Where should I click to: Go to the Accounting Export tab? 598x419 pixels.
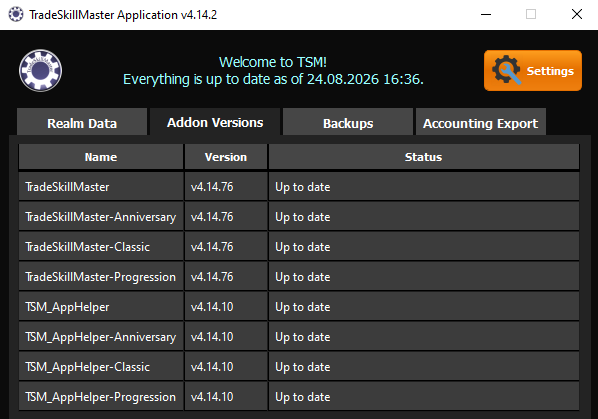pyautogui.click(x=481, y=122)
